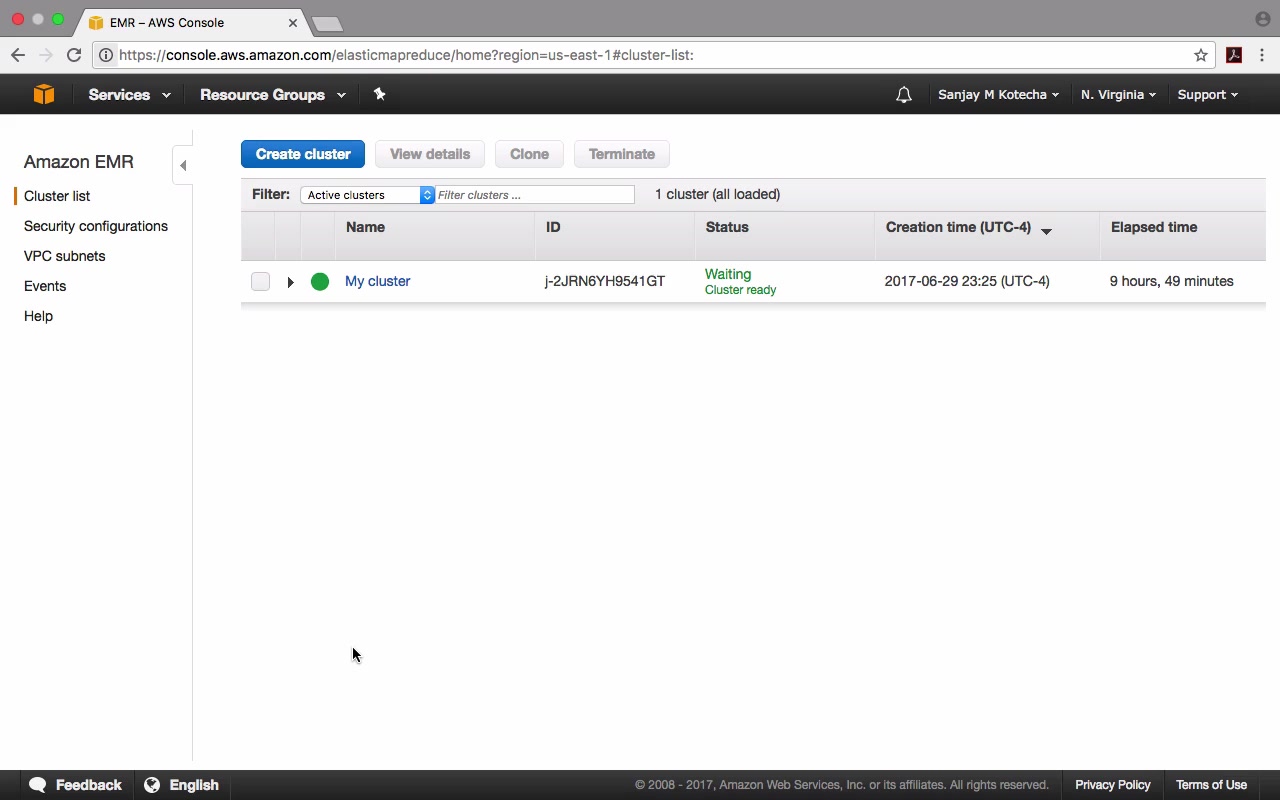
Task: Click the pin shortcuts icon in navbar
Action: tap(379, 94)
